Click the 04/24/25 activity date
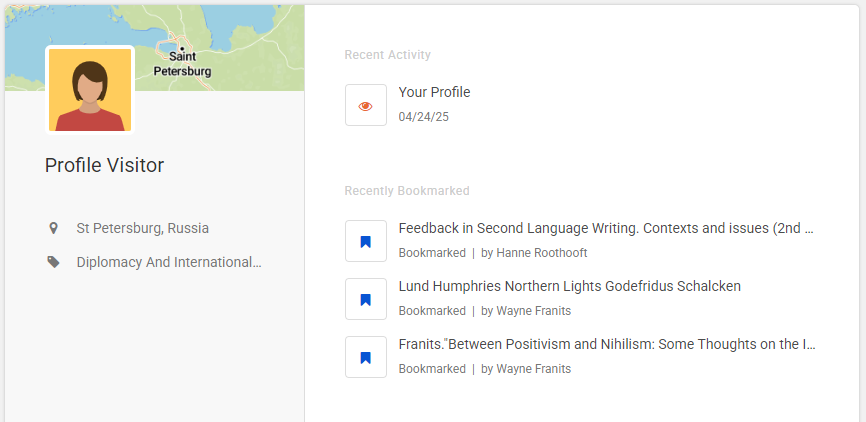The image size is (866, 422). (x=423, y=117)
